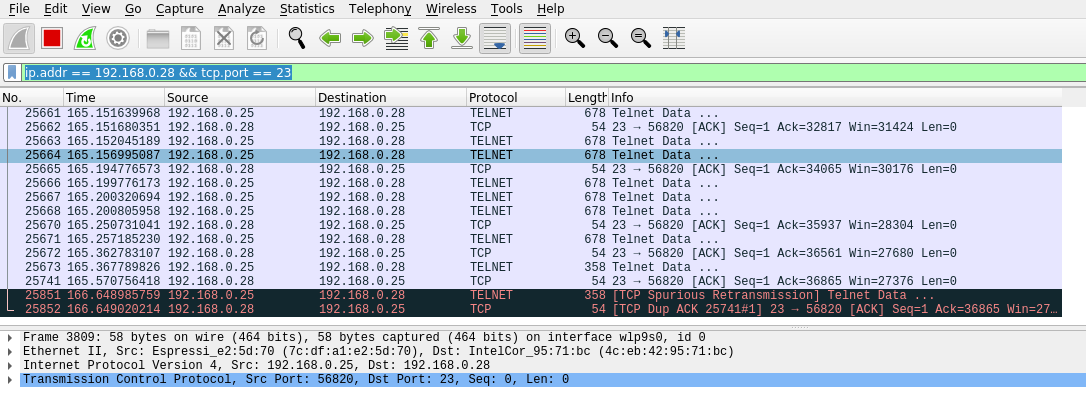Image resolution: width=1086 pixels, height=400 pixels.
Task: Open the Capture menu
Action: click(x=179, y=9)
